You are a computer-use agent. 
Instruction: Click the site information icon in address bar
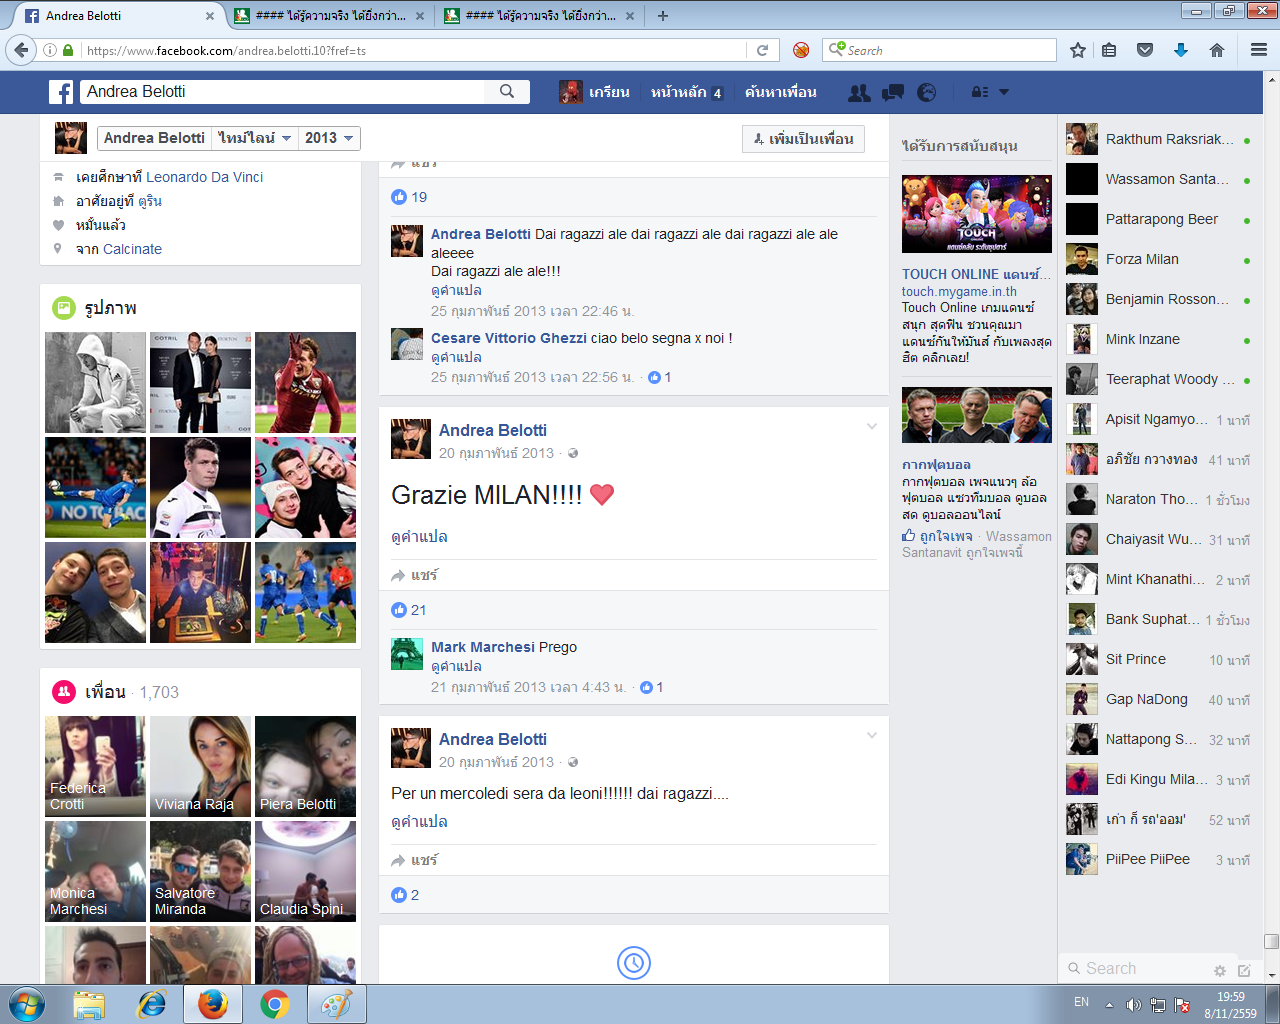coord(49,50)
